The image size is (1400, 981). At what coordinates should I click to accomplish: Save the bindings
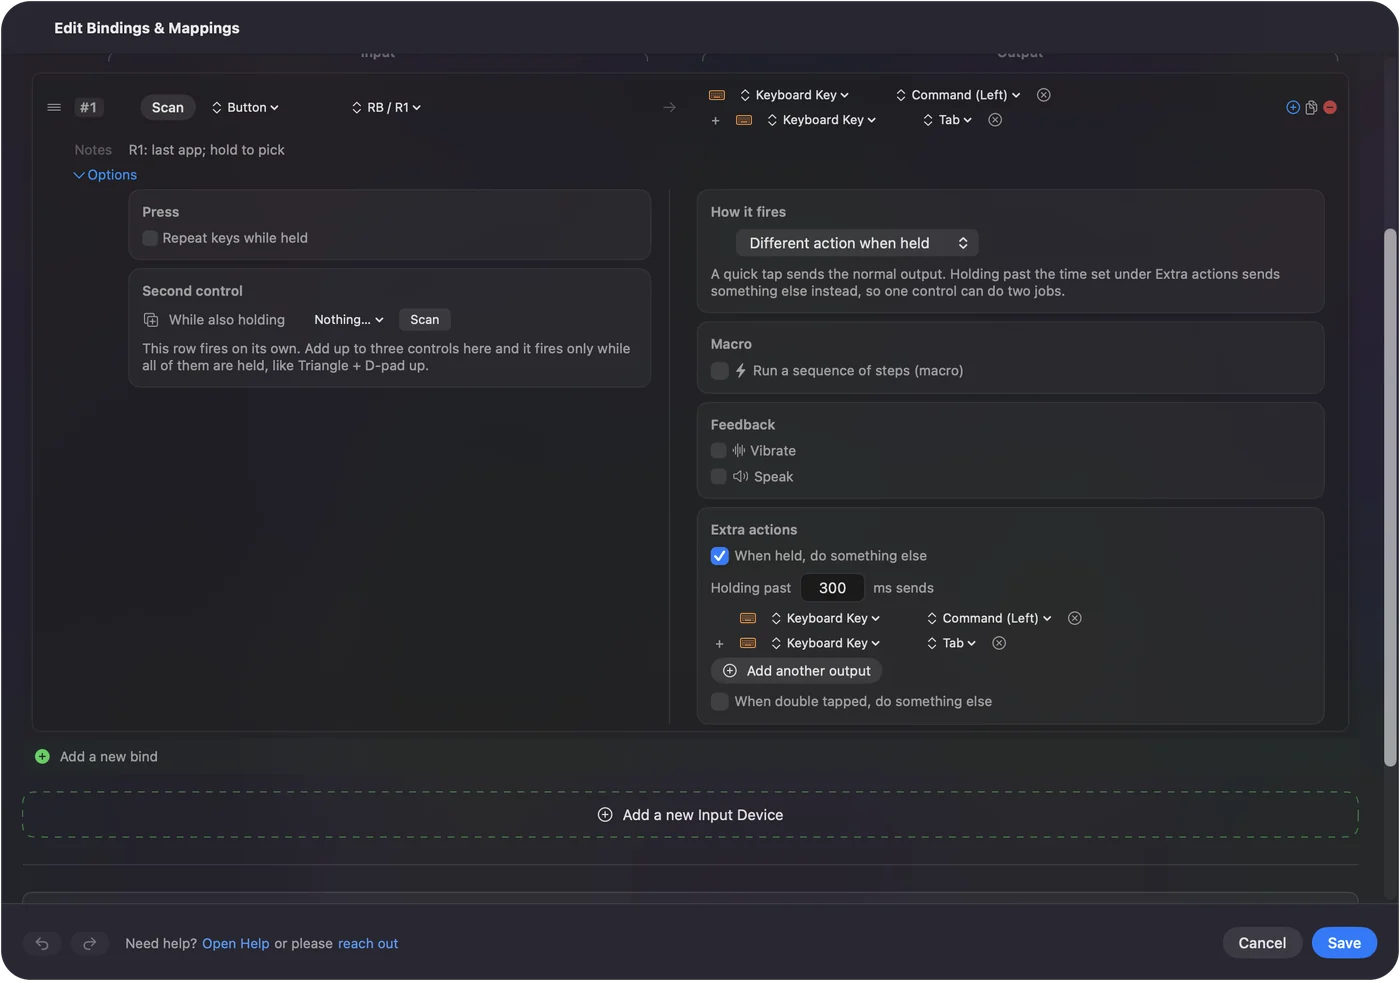[1344, 943]
